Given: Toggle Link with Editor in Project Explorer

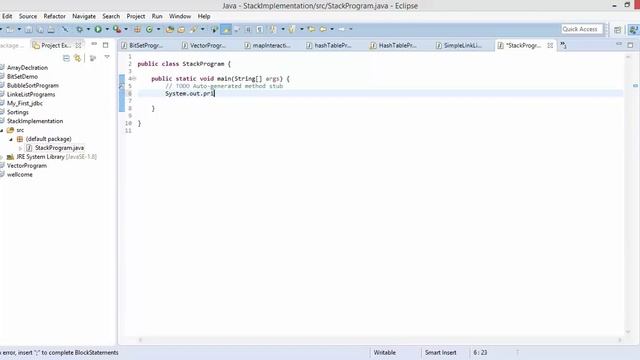Looking at the screenshot, I should [78, 58].
